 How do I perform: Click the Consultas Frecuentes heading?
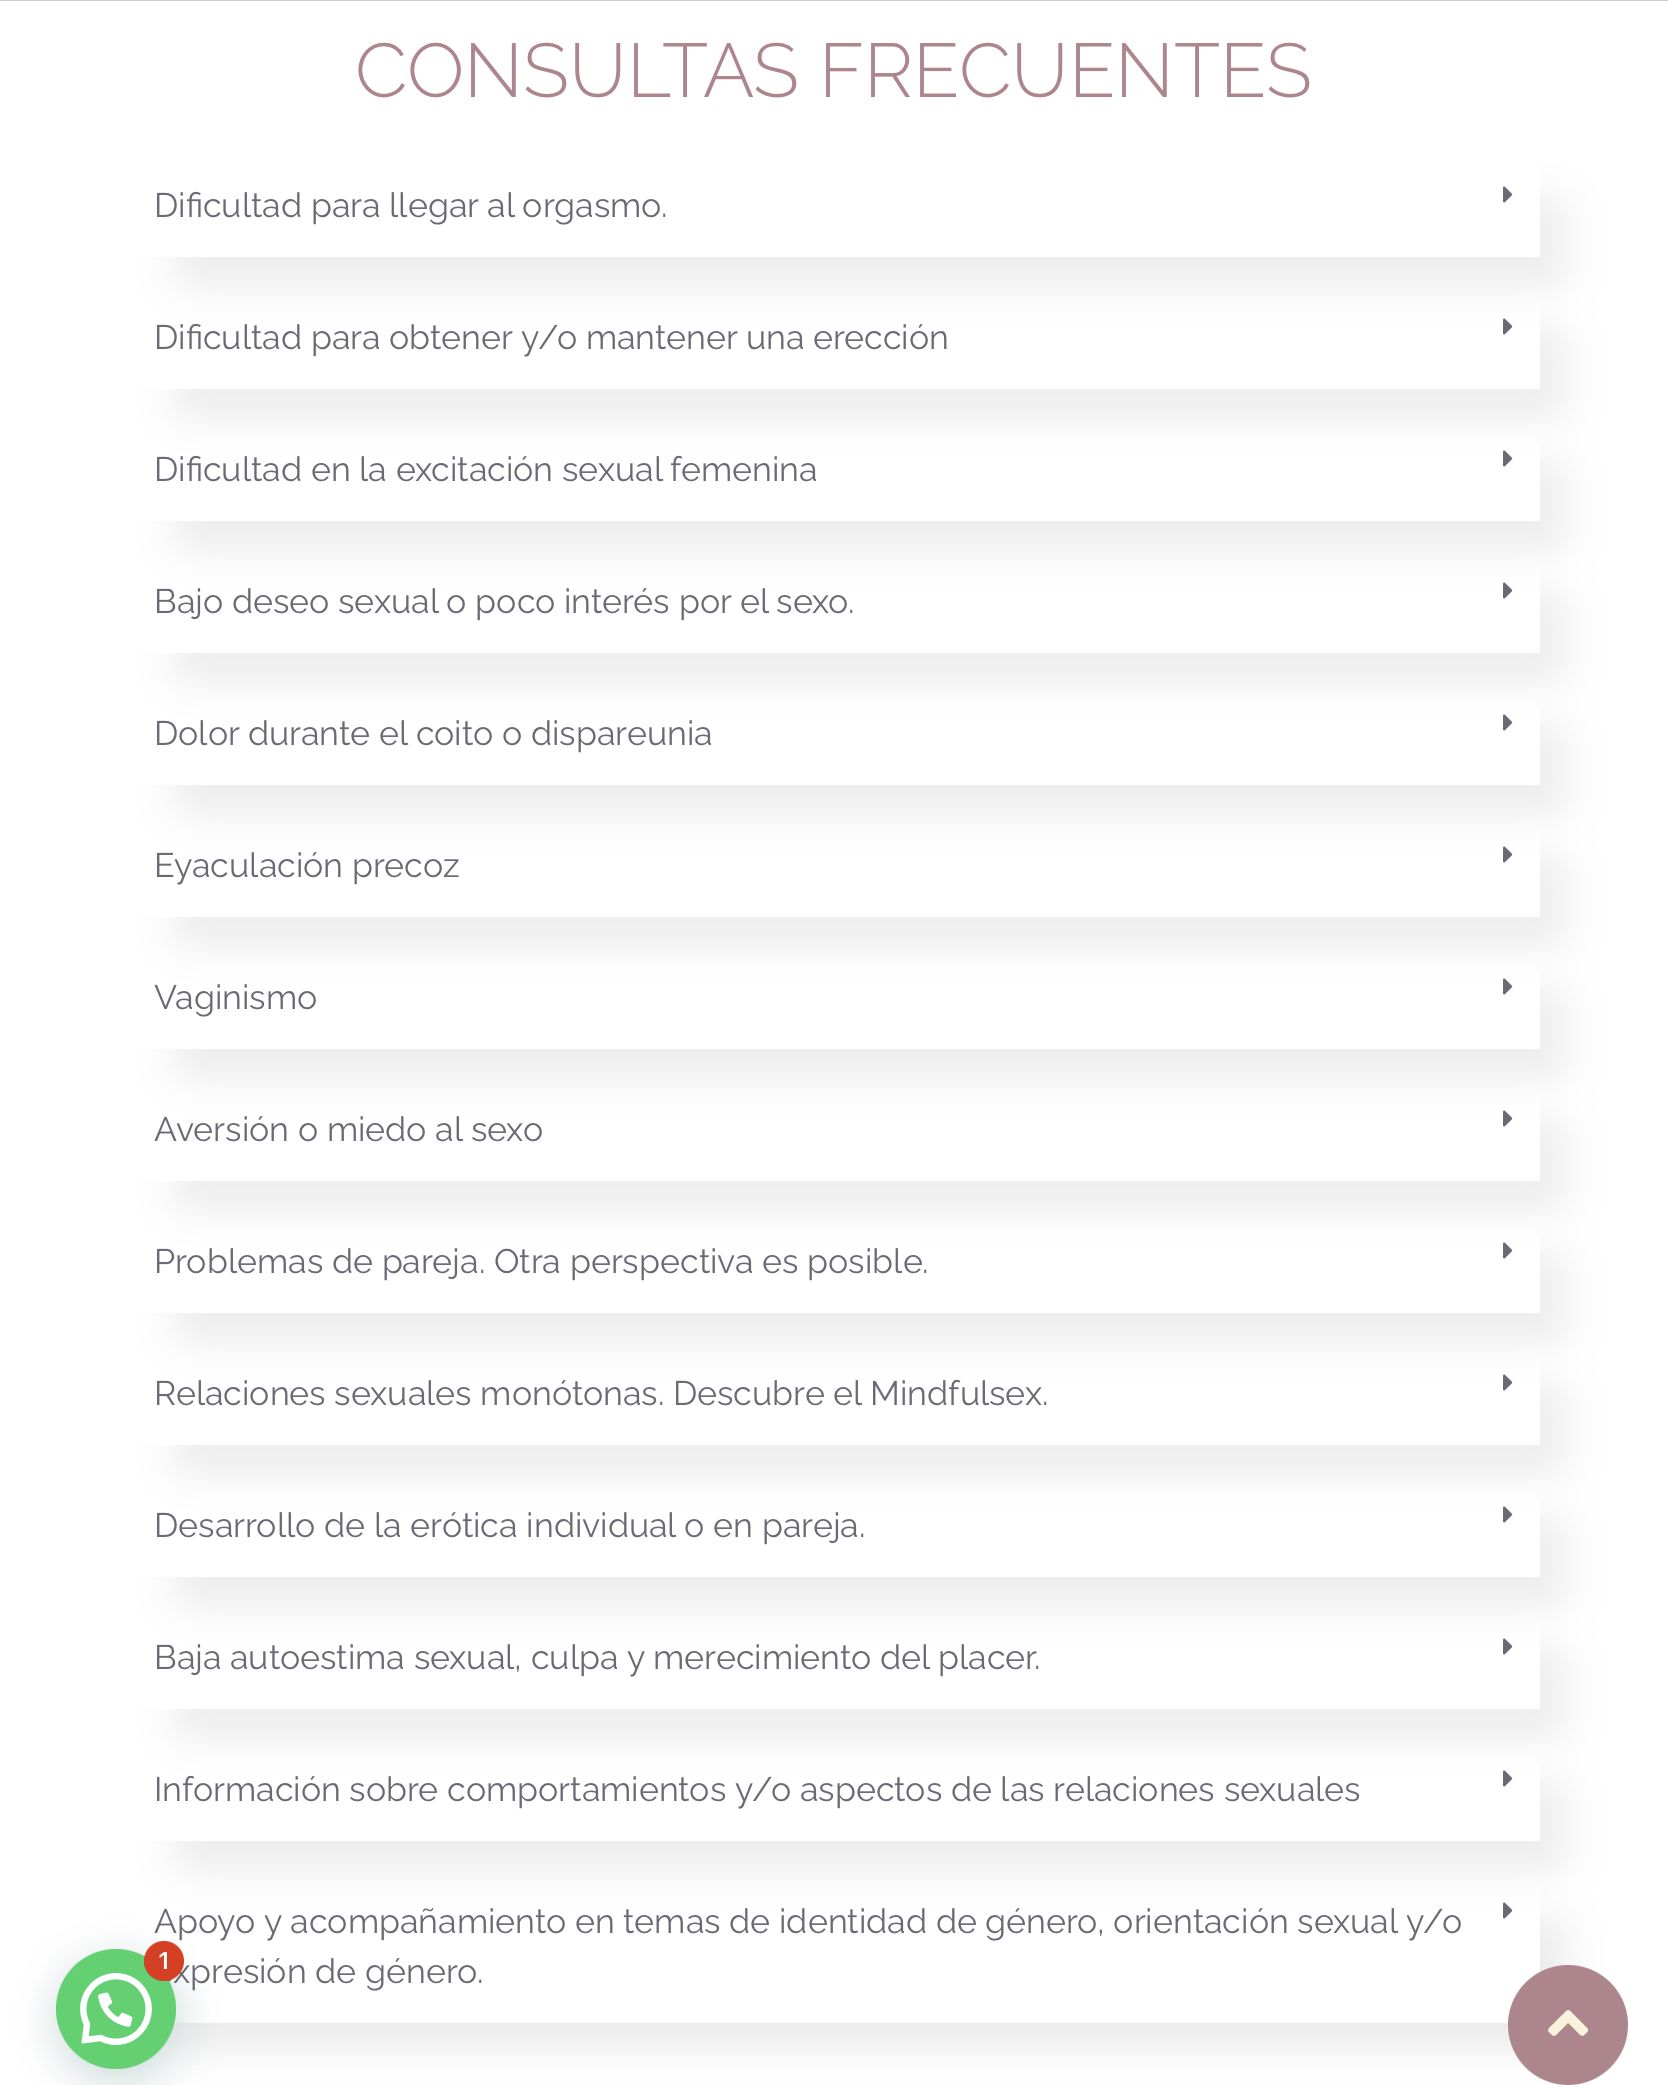[x=833, y=71]
